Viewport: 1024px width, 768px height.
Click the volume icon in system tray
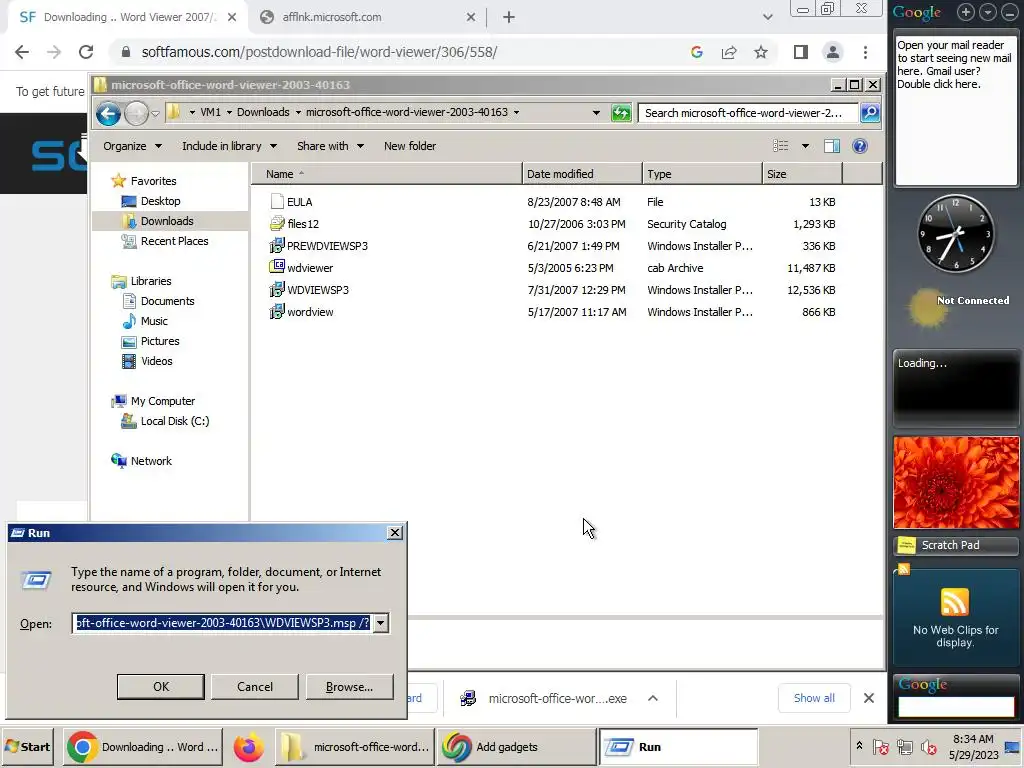[928, 746]
